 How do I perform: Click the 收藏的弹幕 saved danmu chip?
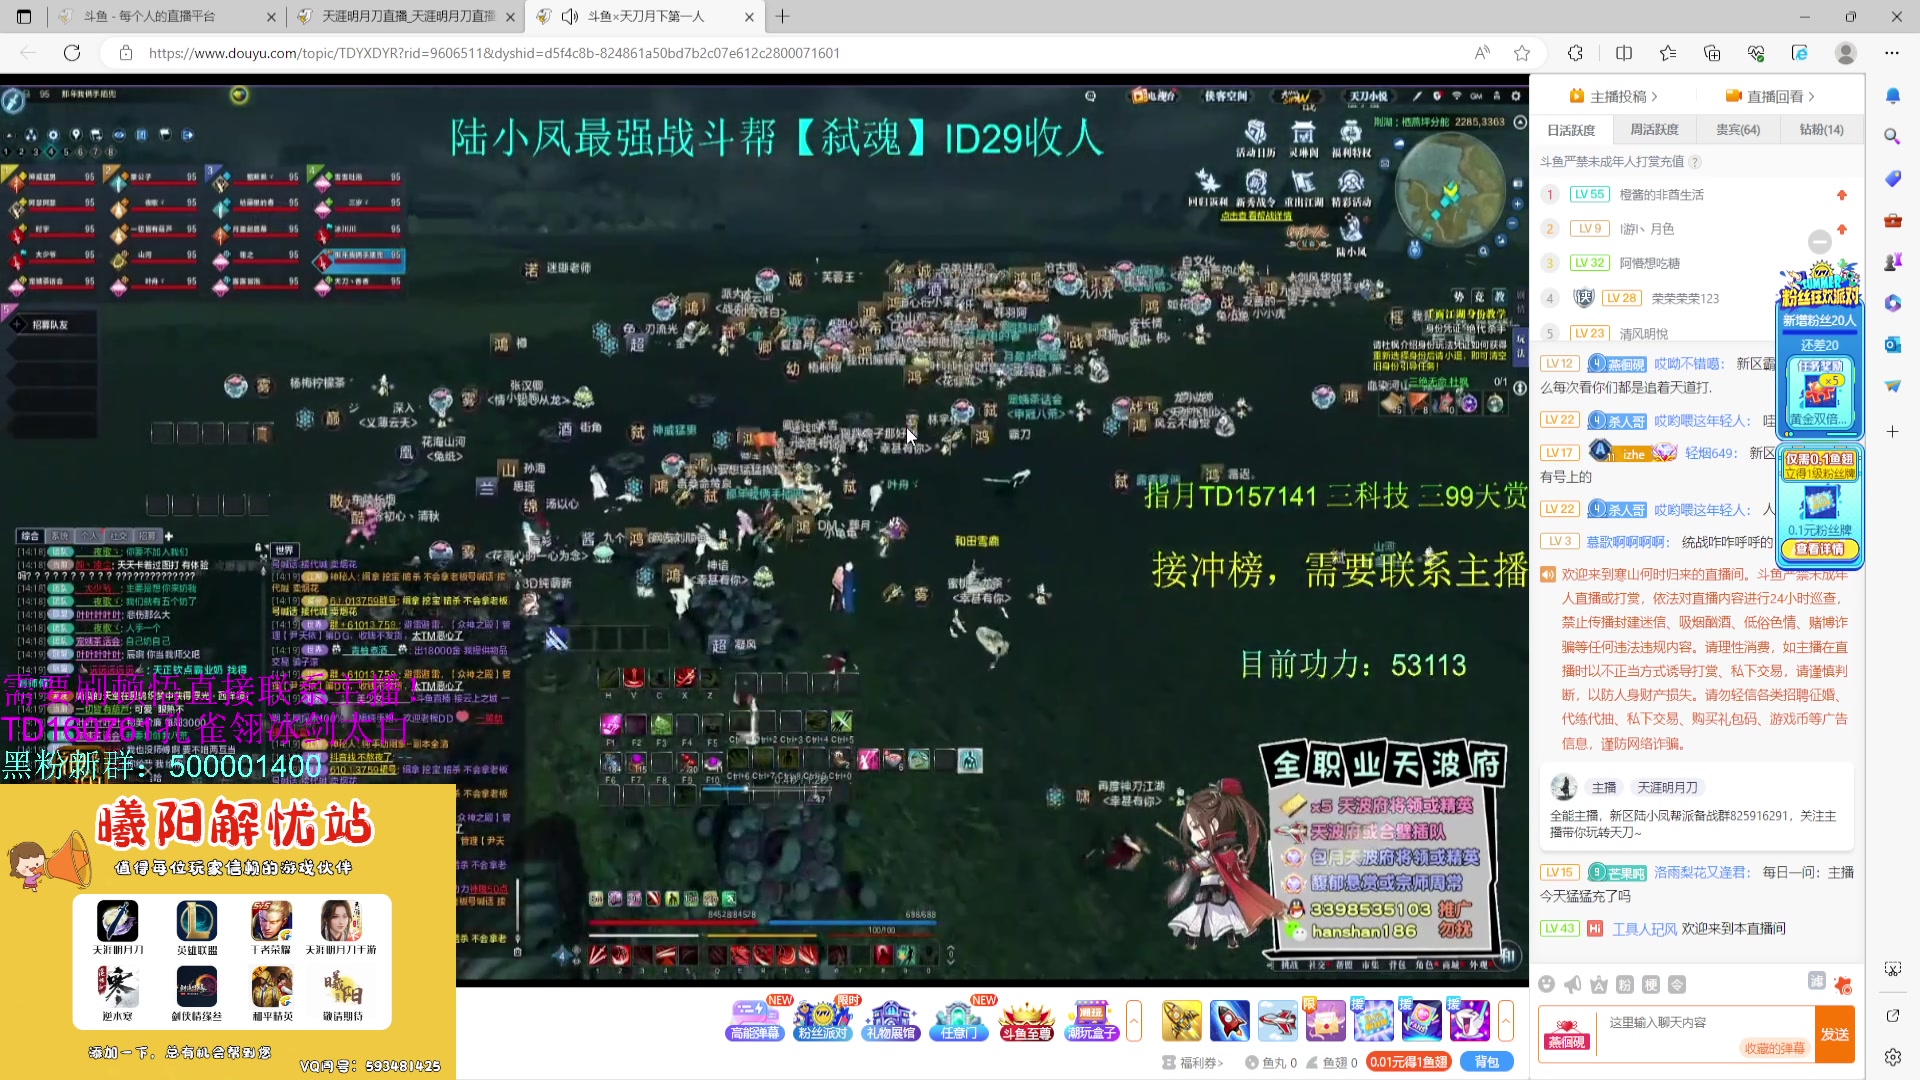[1775, 1050]
